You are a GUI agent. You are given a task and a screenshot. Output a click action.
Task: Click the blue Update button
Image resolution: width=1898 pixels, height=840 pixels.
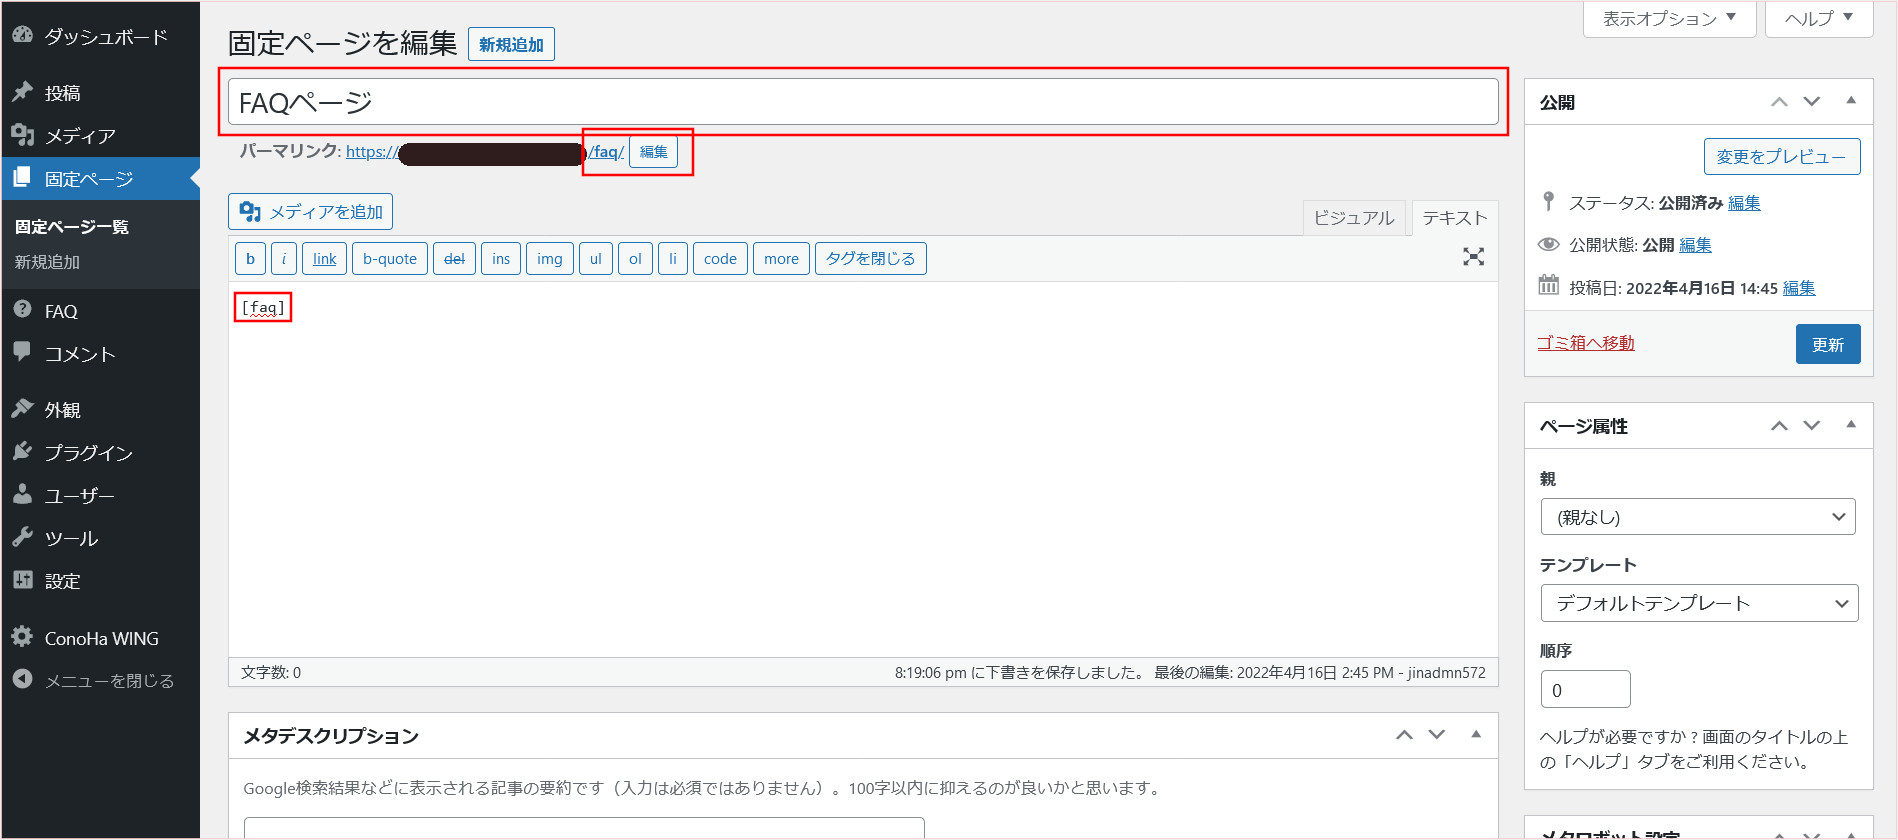tap(1827, 344)
